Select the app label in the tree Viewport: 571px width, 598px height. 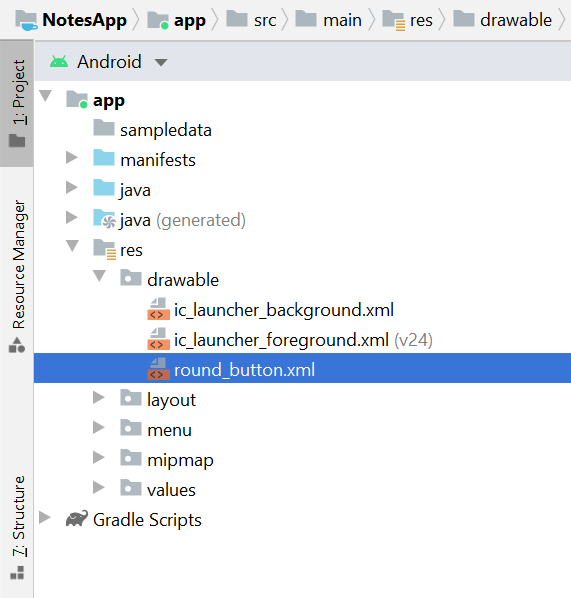pyautogui.click(x=109, y=101)
